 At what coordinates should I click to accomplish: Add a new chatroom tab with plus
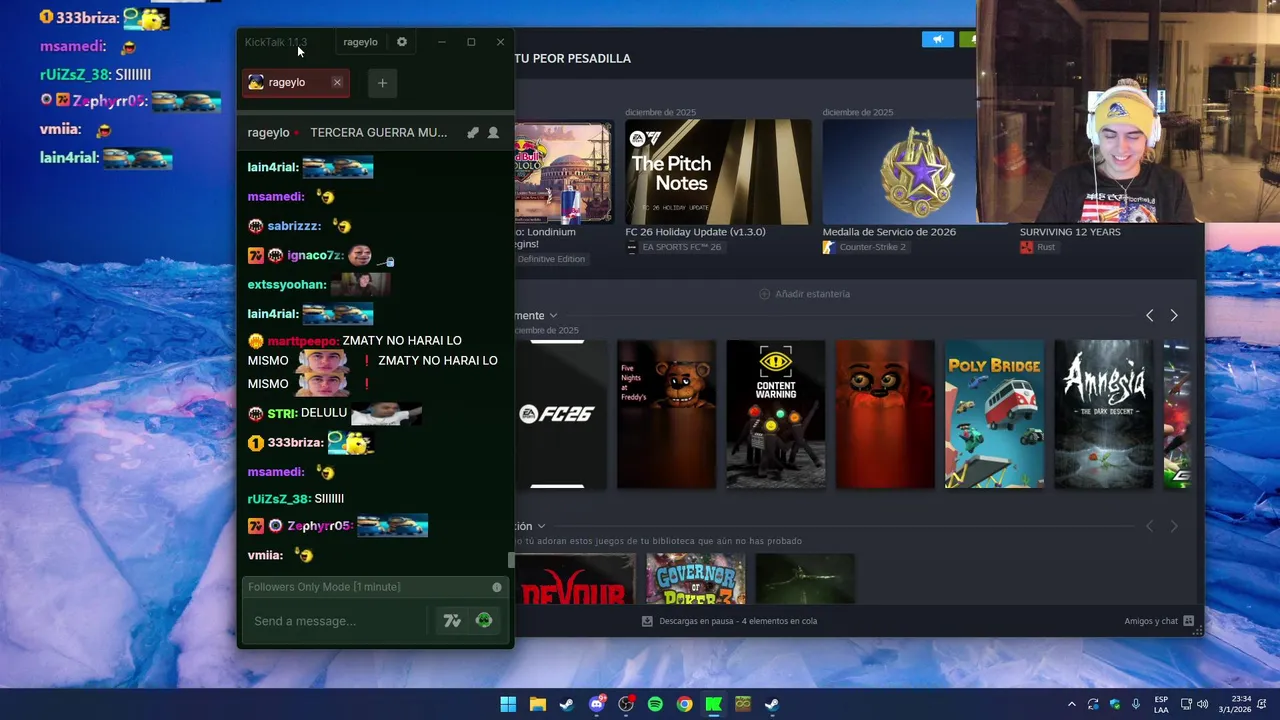pos(382,83)
